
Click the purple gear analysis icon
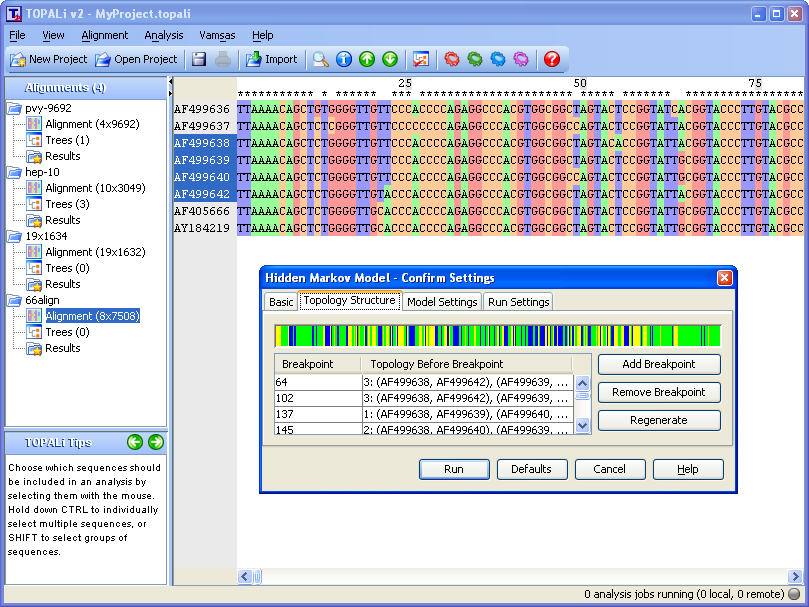[x=521, y=59]
